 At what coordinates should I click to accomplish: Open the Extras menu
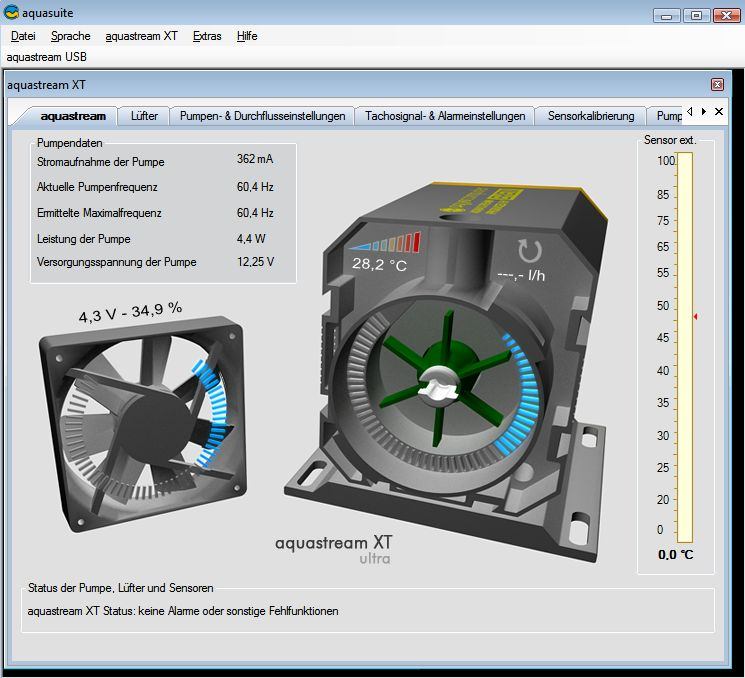pos(207,36)
